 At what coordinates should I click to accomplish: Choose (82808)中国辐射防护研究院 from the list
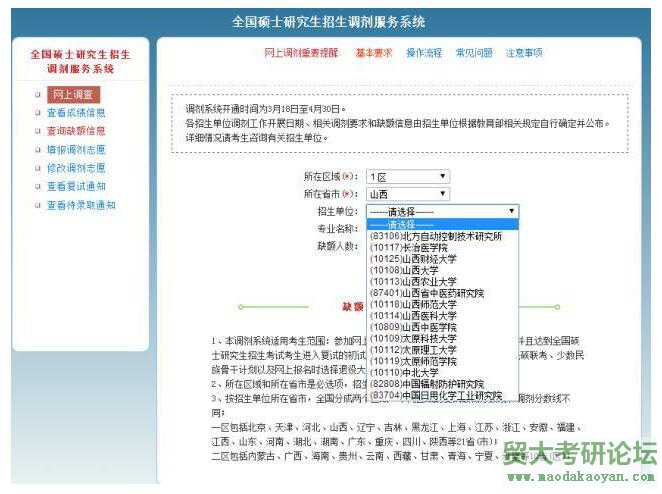click(442, 384)
